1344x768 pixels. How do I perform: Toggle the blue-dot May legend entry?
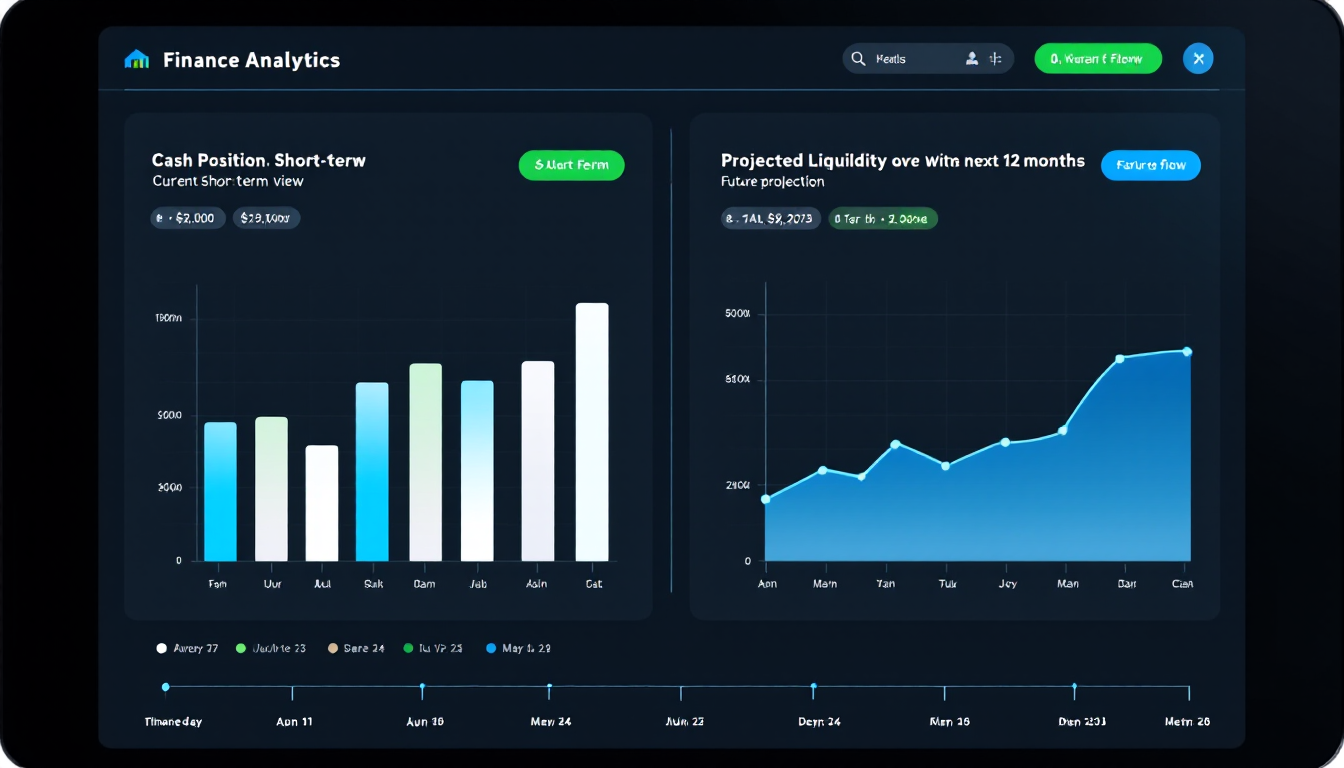pos(519,648)
